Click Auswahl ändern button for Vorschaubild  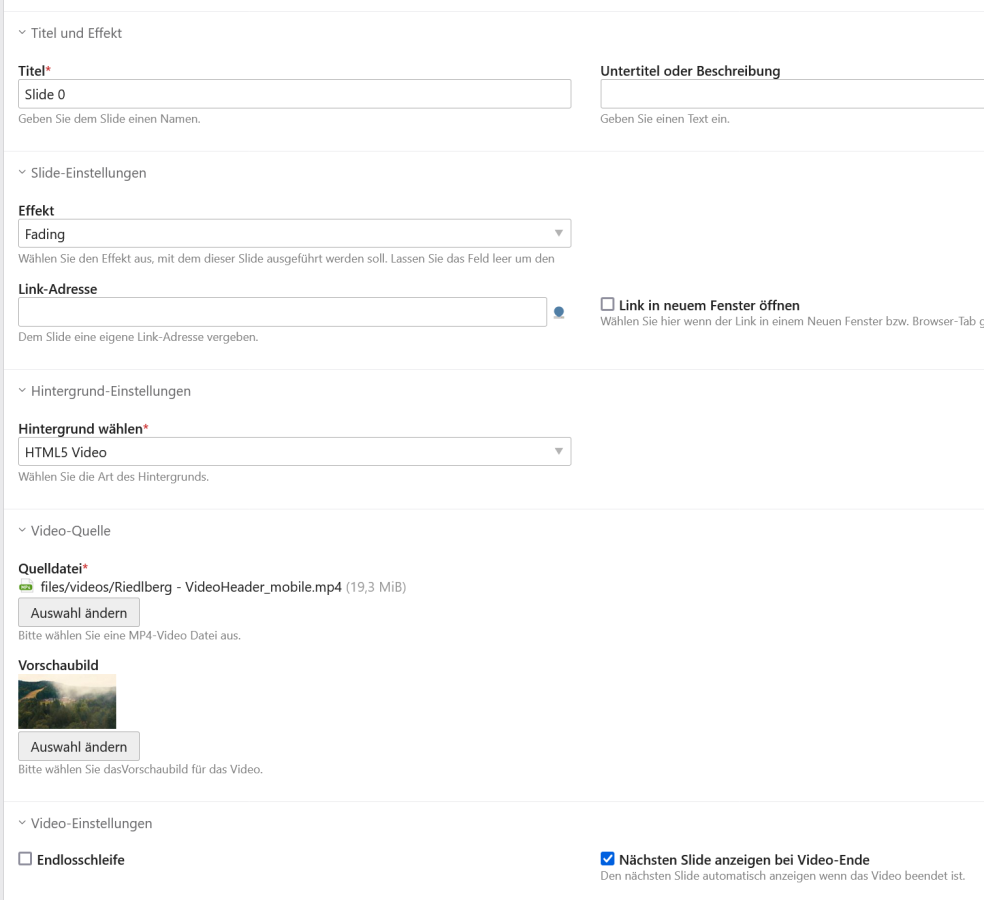coord(79,746)
